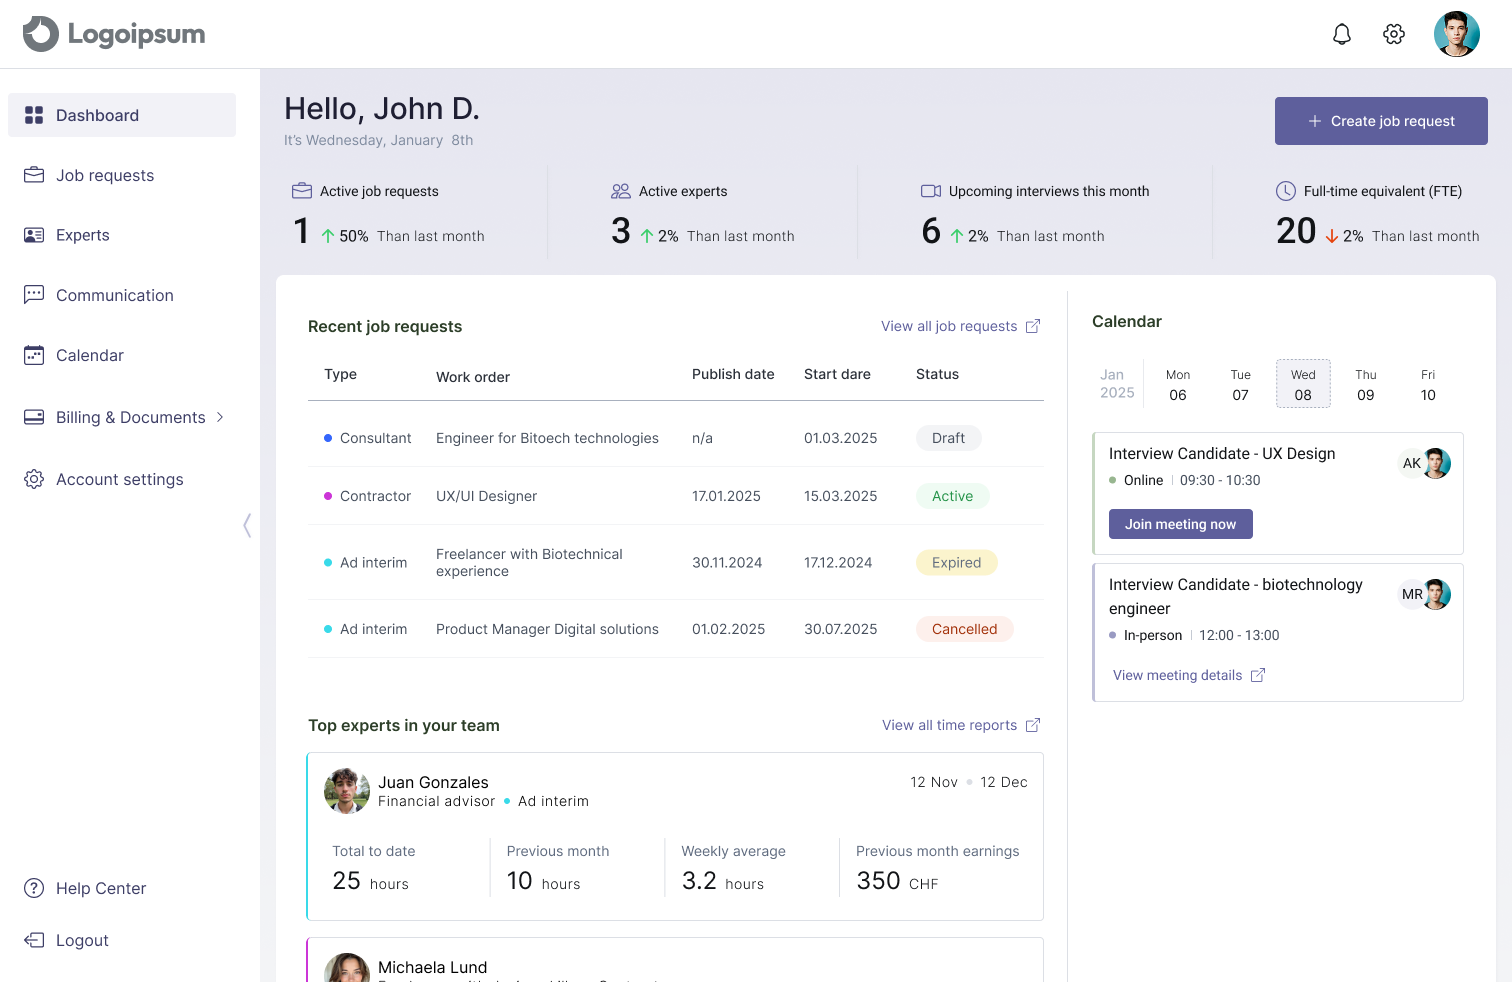
Task: Expand the Billing & Documents submenu chevron
Action: pos(220,417)
